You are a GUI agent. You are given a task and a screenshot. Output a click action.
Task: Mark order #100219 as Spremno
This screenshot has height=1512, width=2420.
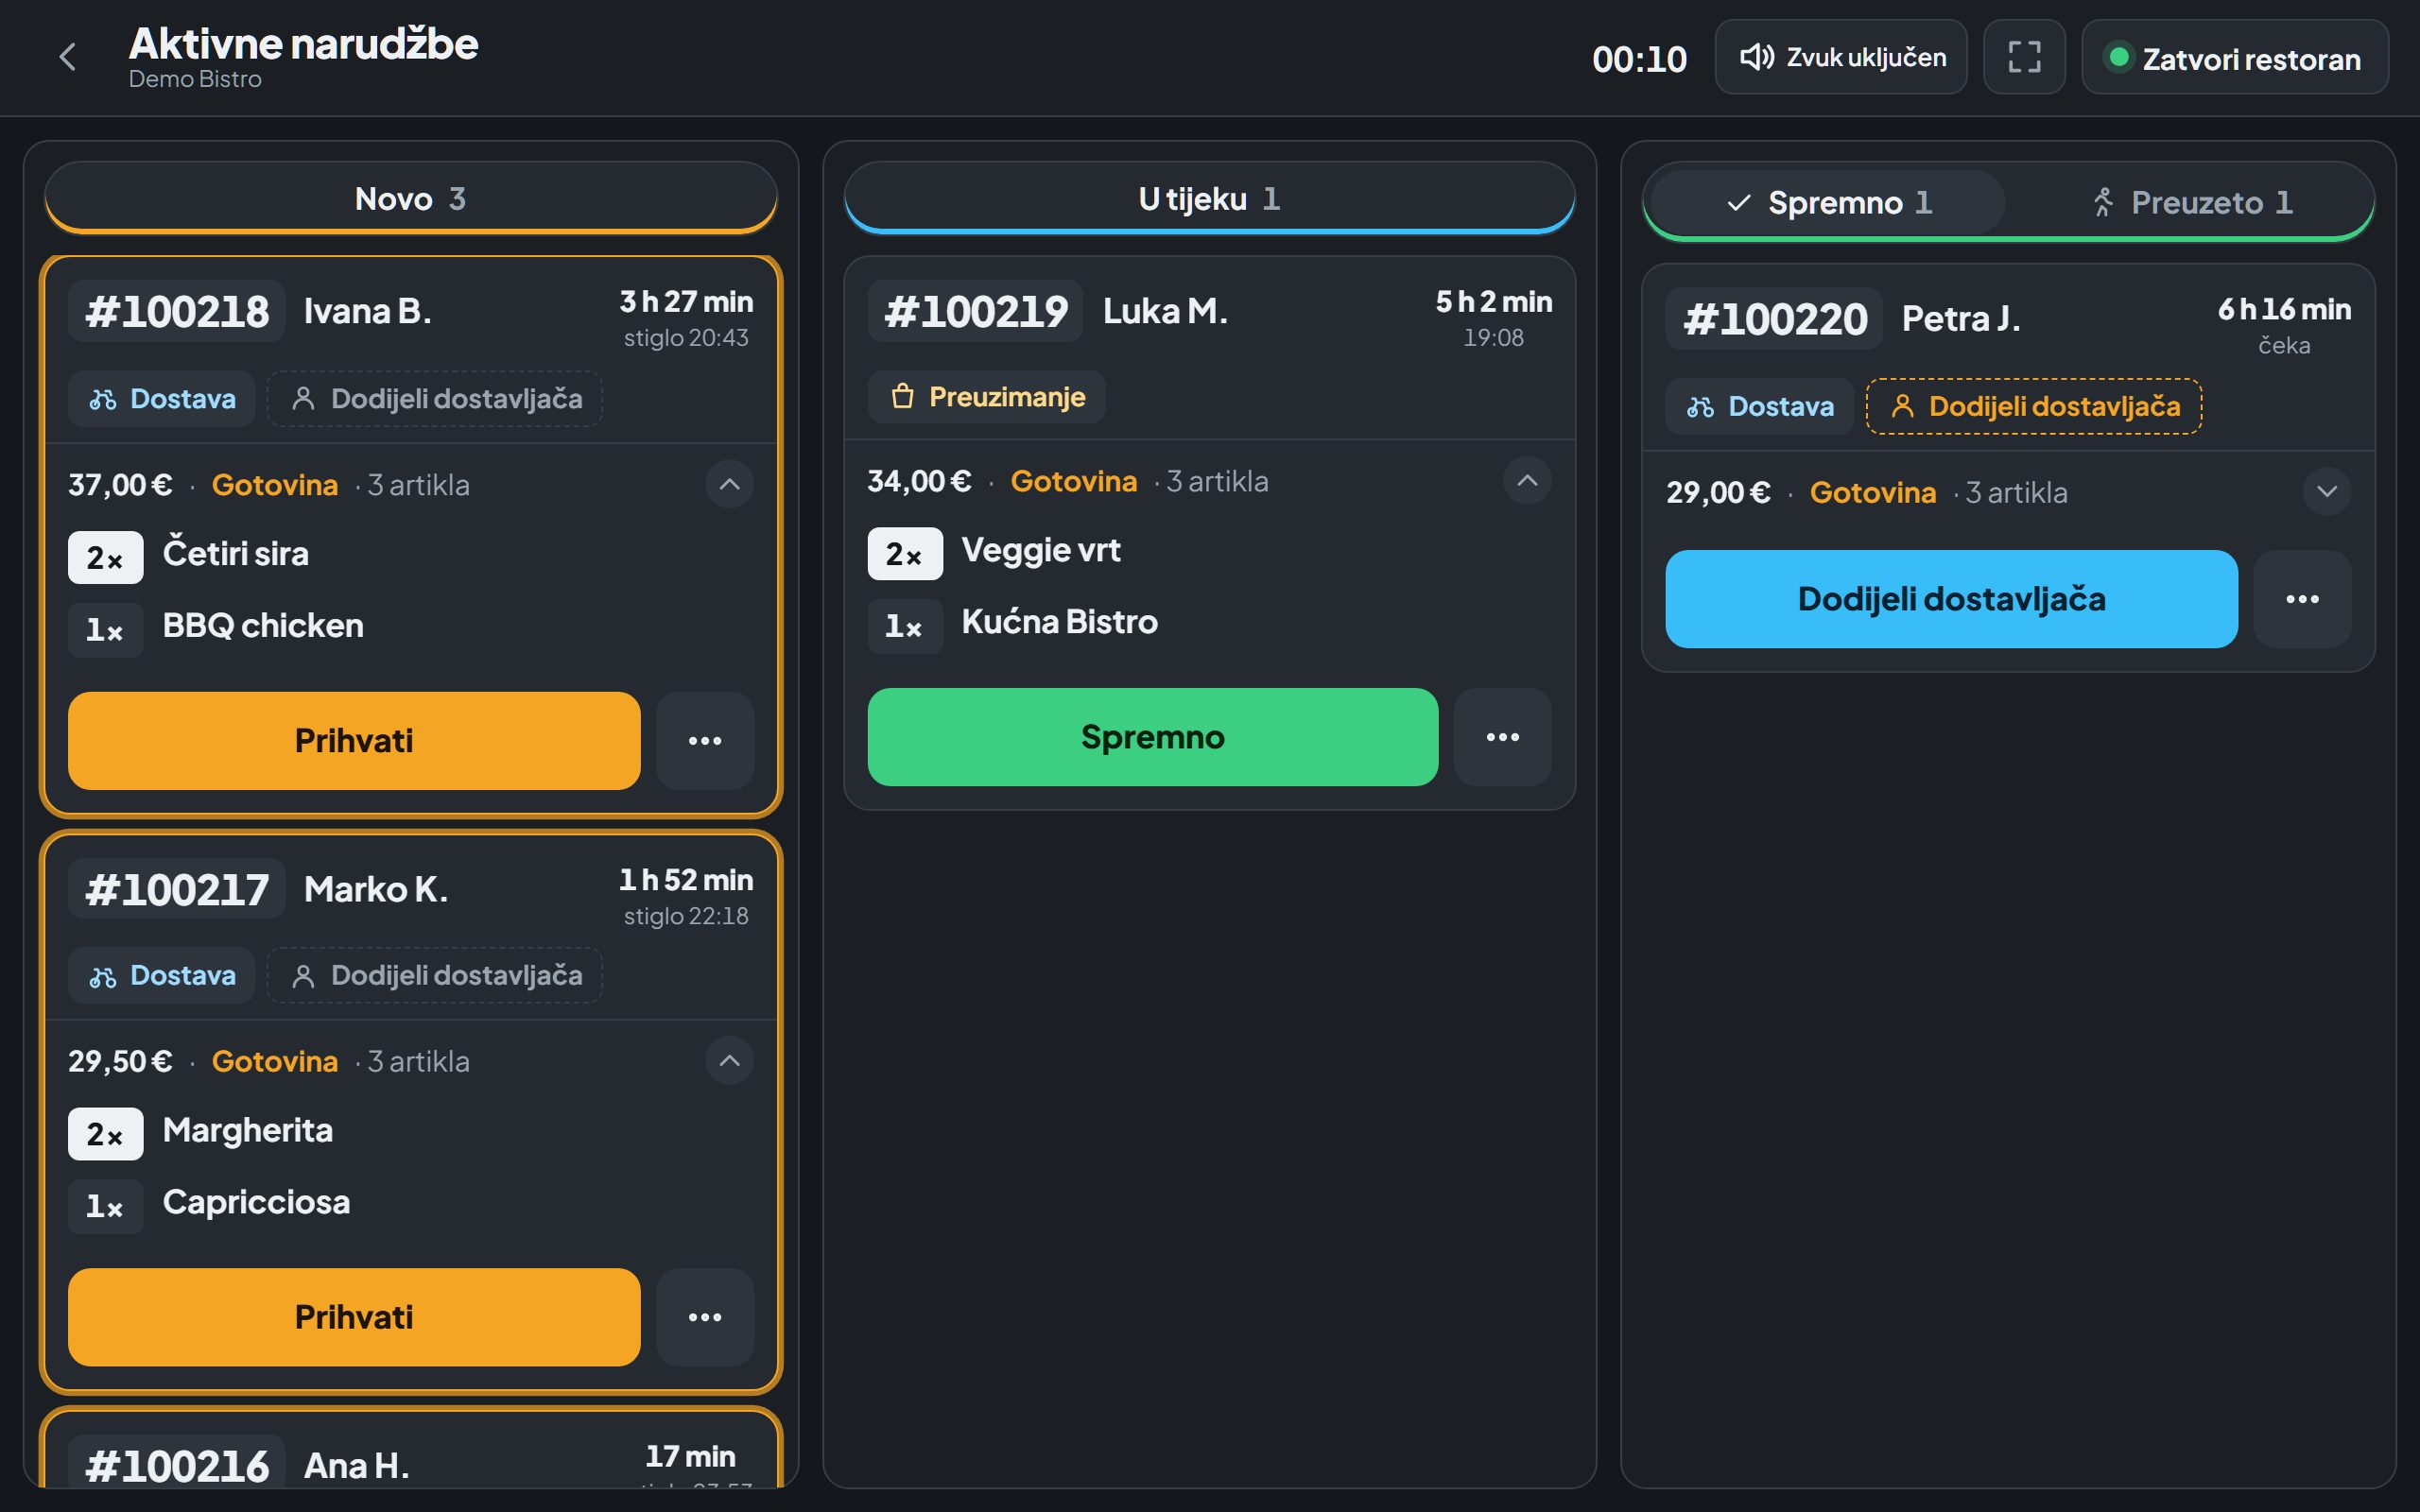tap(1152, 737)
